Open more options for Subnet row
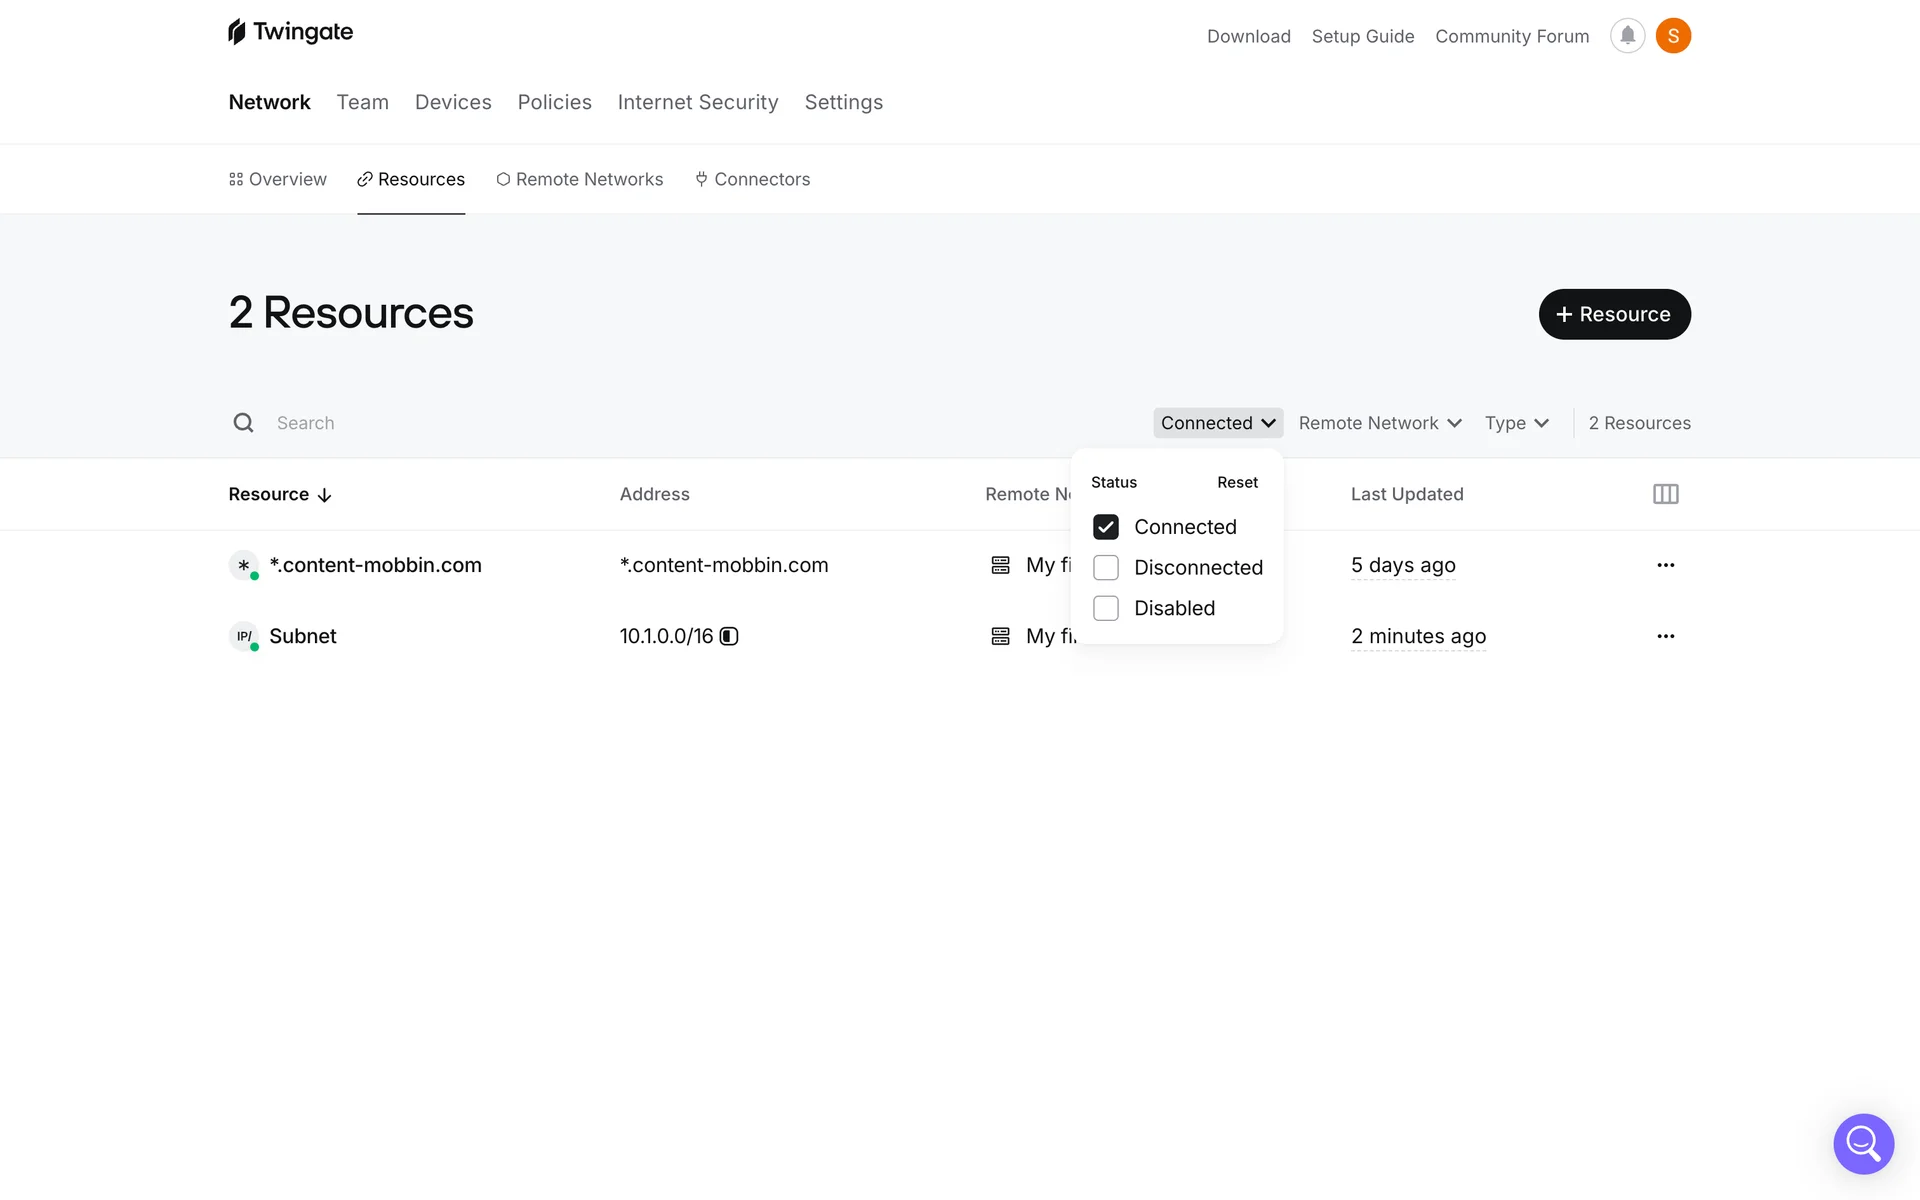Screen dimensions: 1920x1200 (1665, 636)
